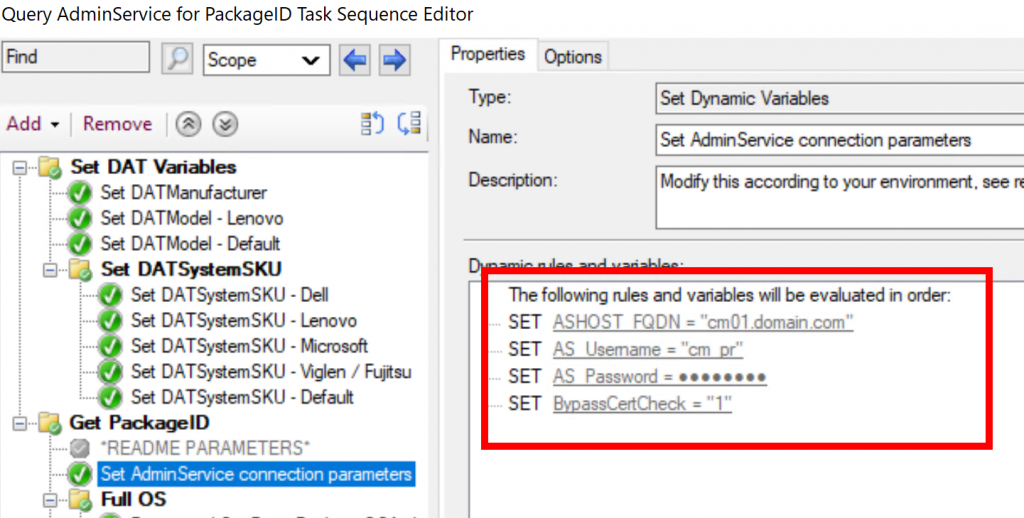Open the AS_Password variable link
Screen dimensions: 1024x518
point(659,377)
